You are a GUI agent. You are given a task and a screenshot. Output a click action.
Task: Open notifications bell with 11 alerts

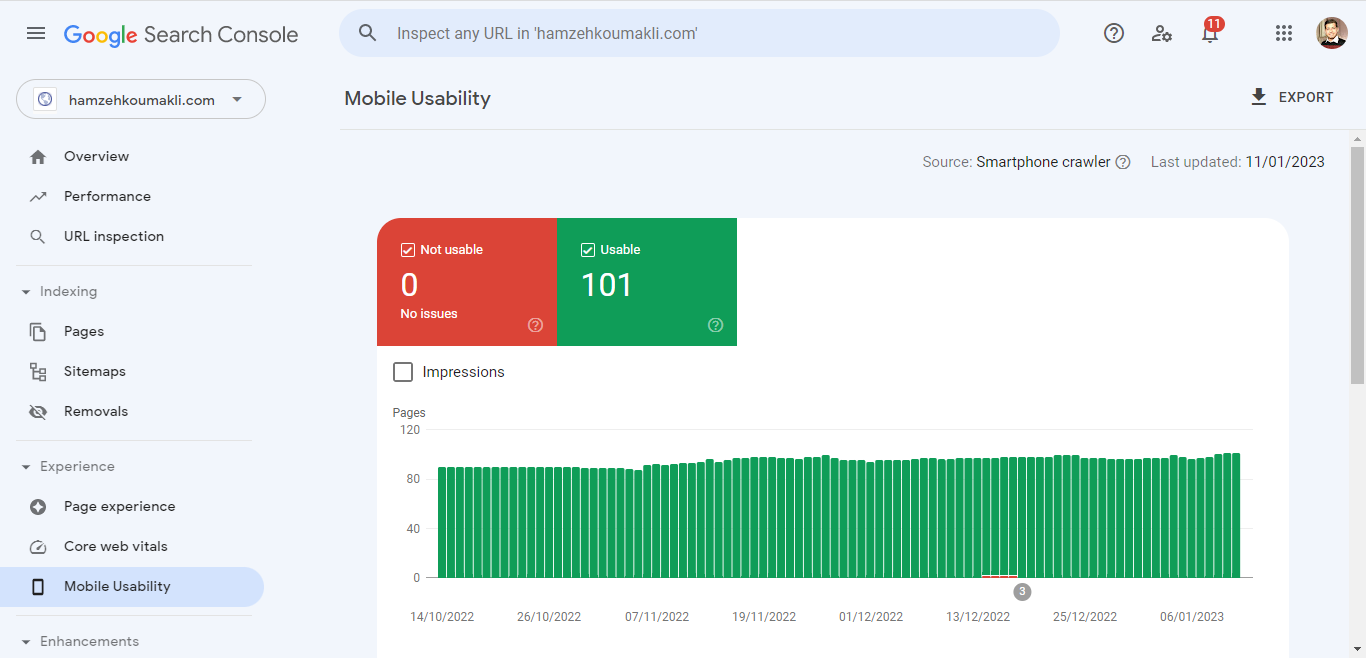click(1210, 33)
